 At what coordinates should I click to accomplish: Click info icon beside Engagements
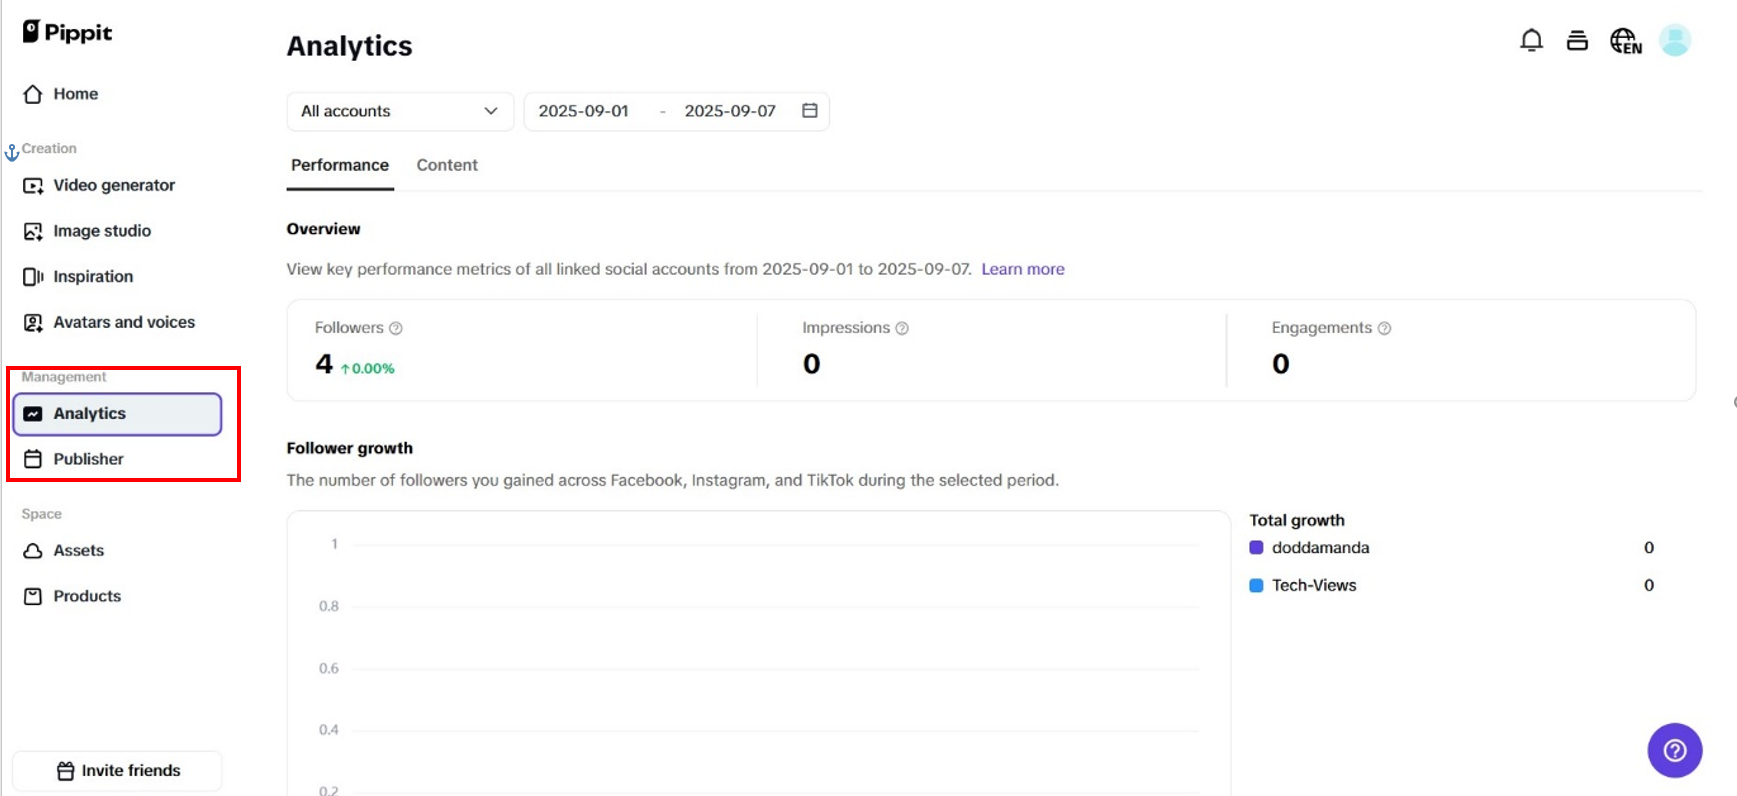(x=1384, y=328)
